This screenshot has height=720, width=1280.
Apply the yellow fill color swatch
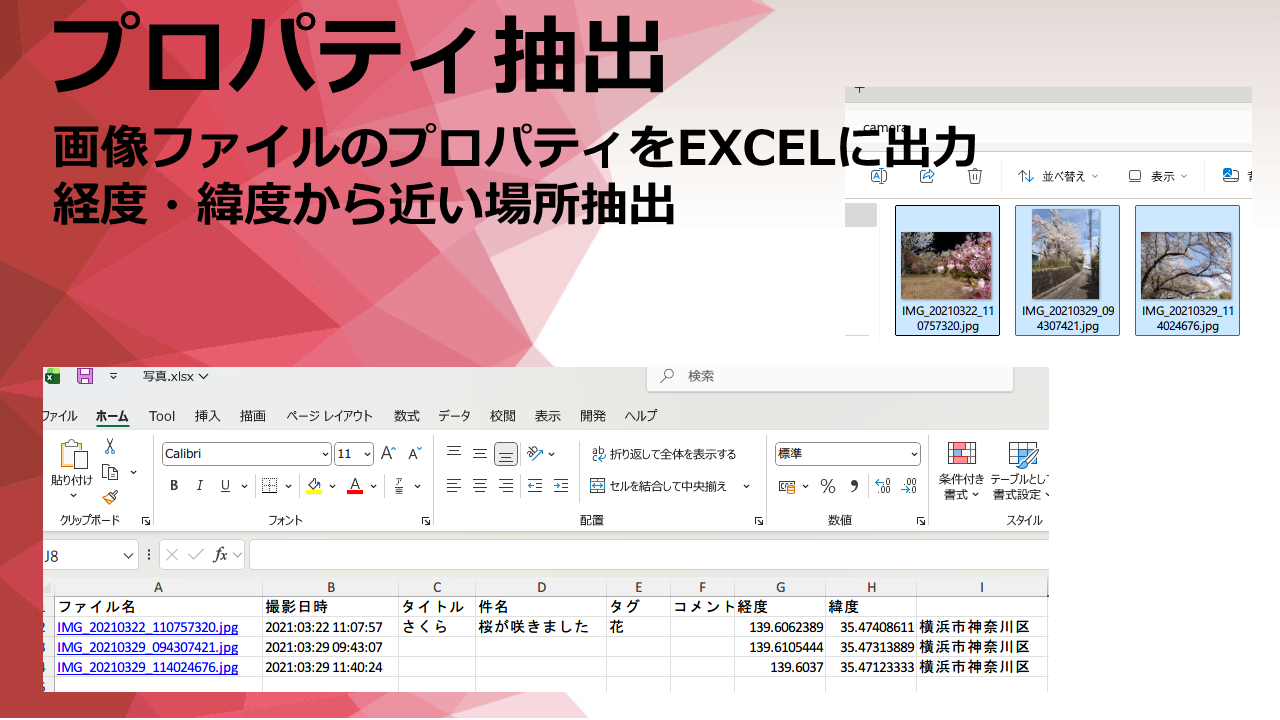pos(314,486)
